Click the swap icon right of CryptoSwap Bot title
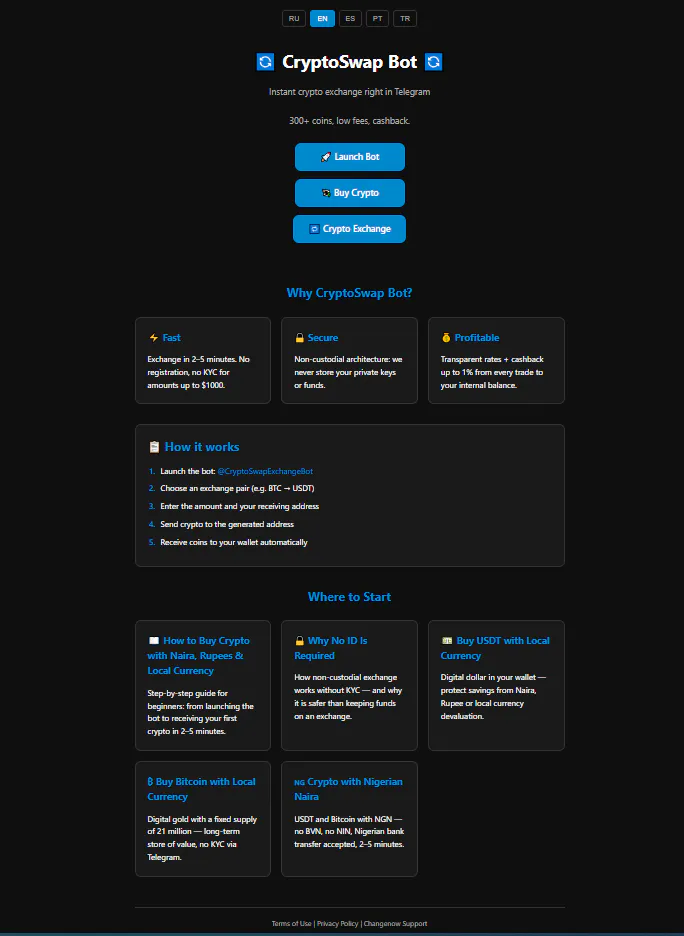 pos(433,61)
